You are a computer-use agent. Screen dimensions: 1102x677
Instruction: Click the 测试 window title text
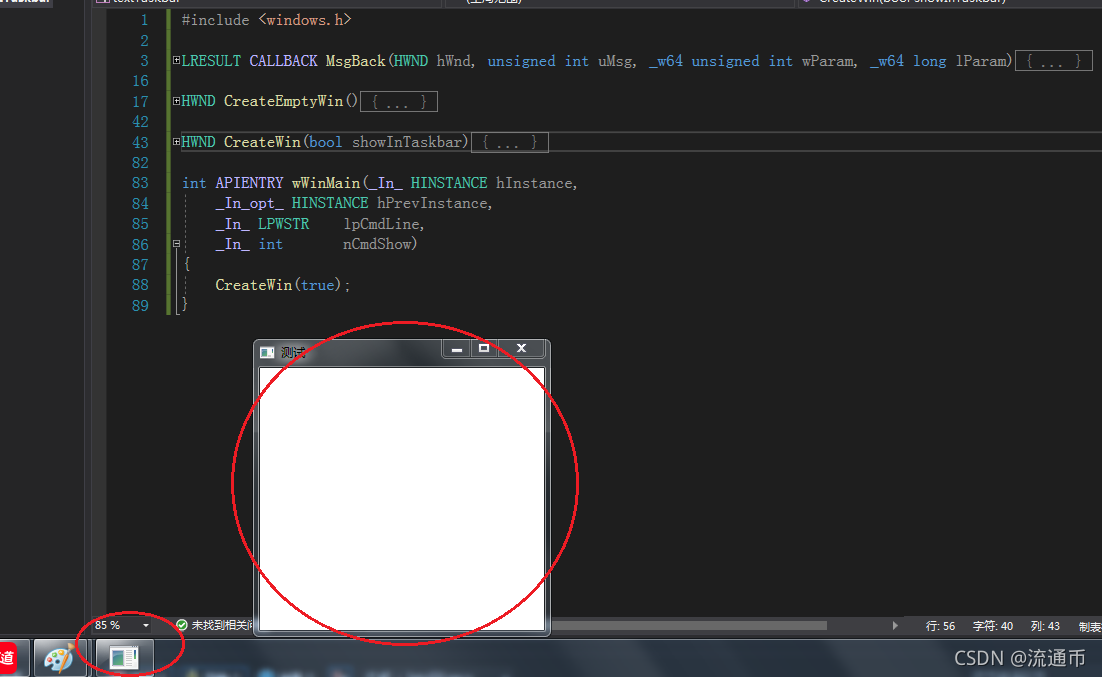[x=292, y=352]
